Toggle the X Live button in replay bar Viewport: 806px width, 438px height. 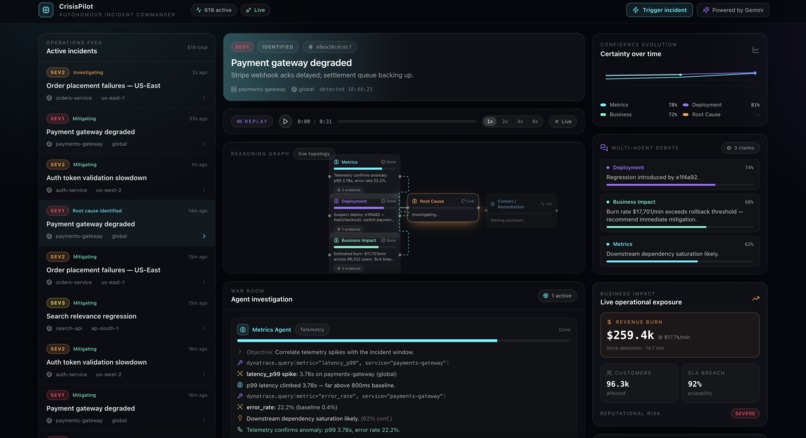point(563,121)
